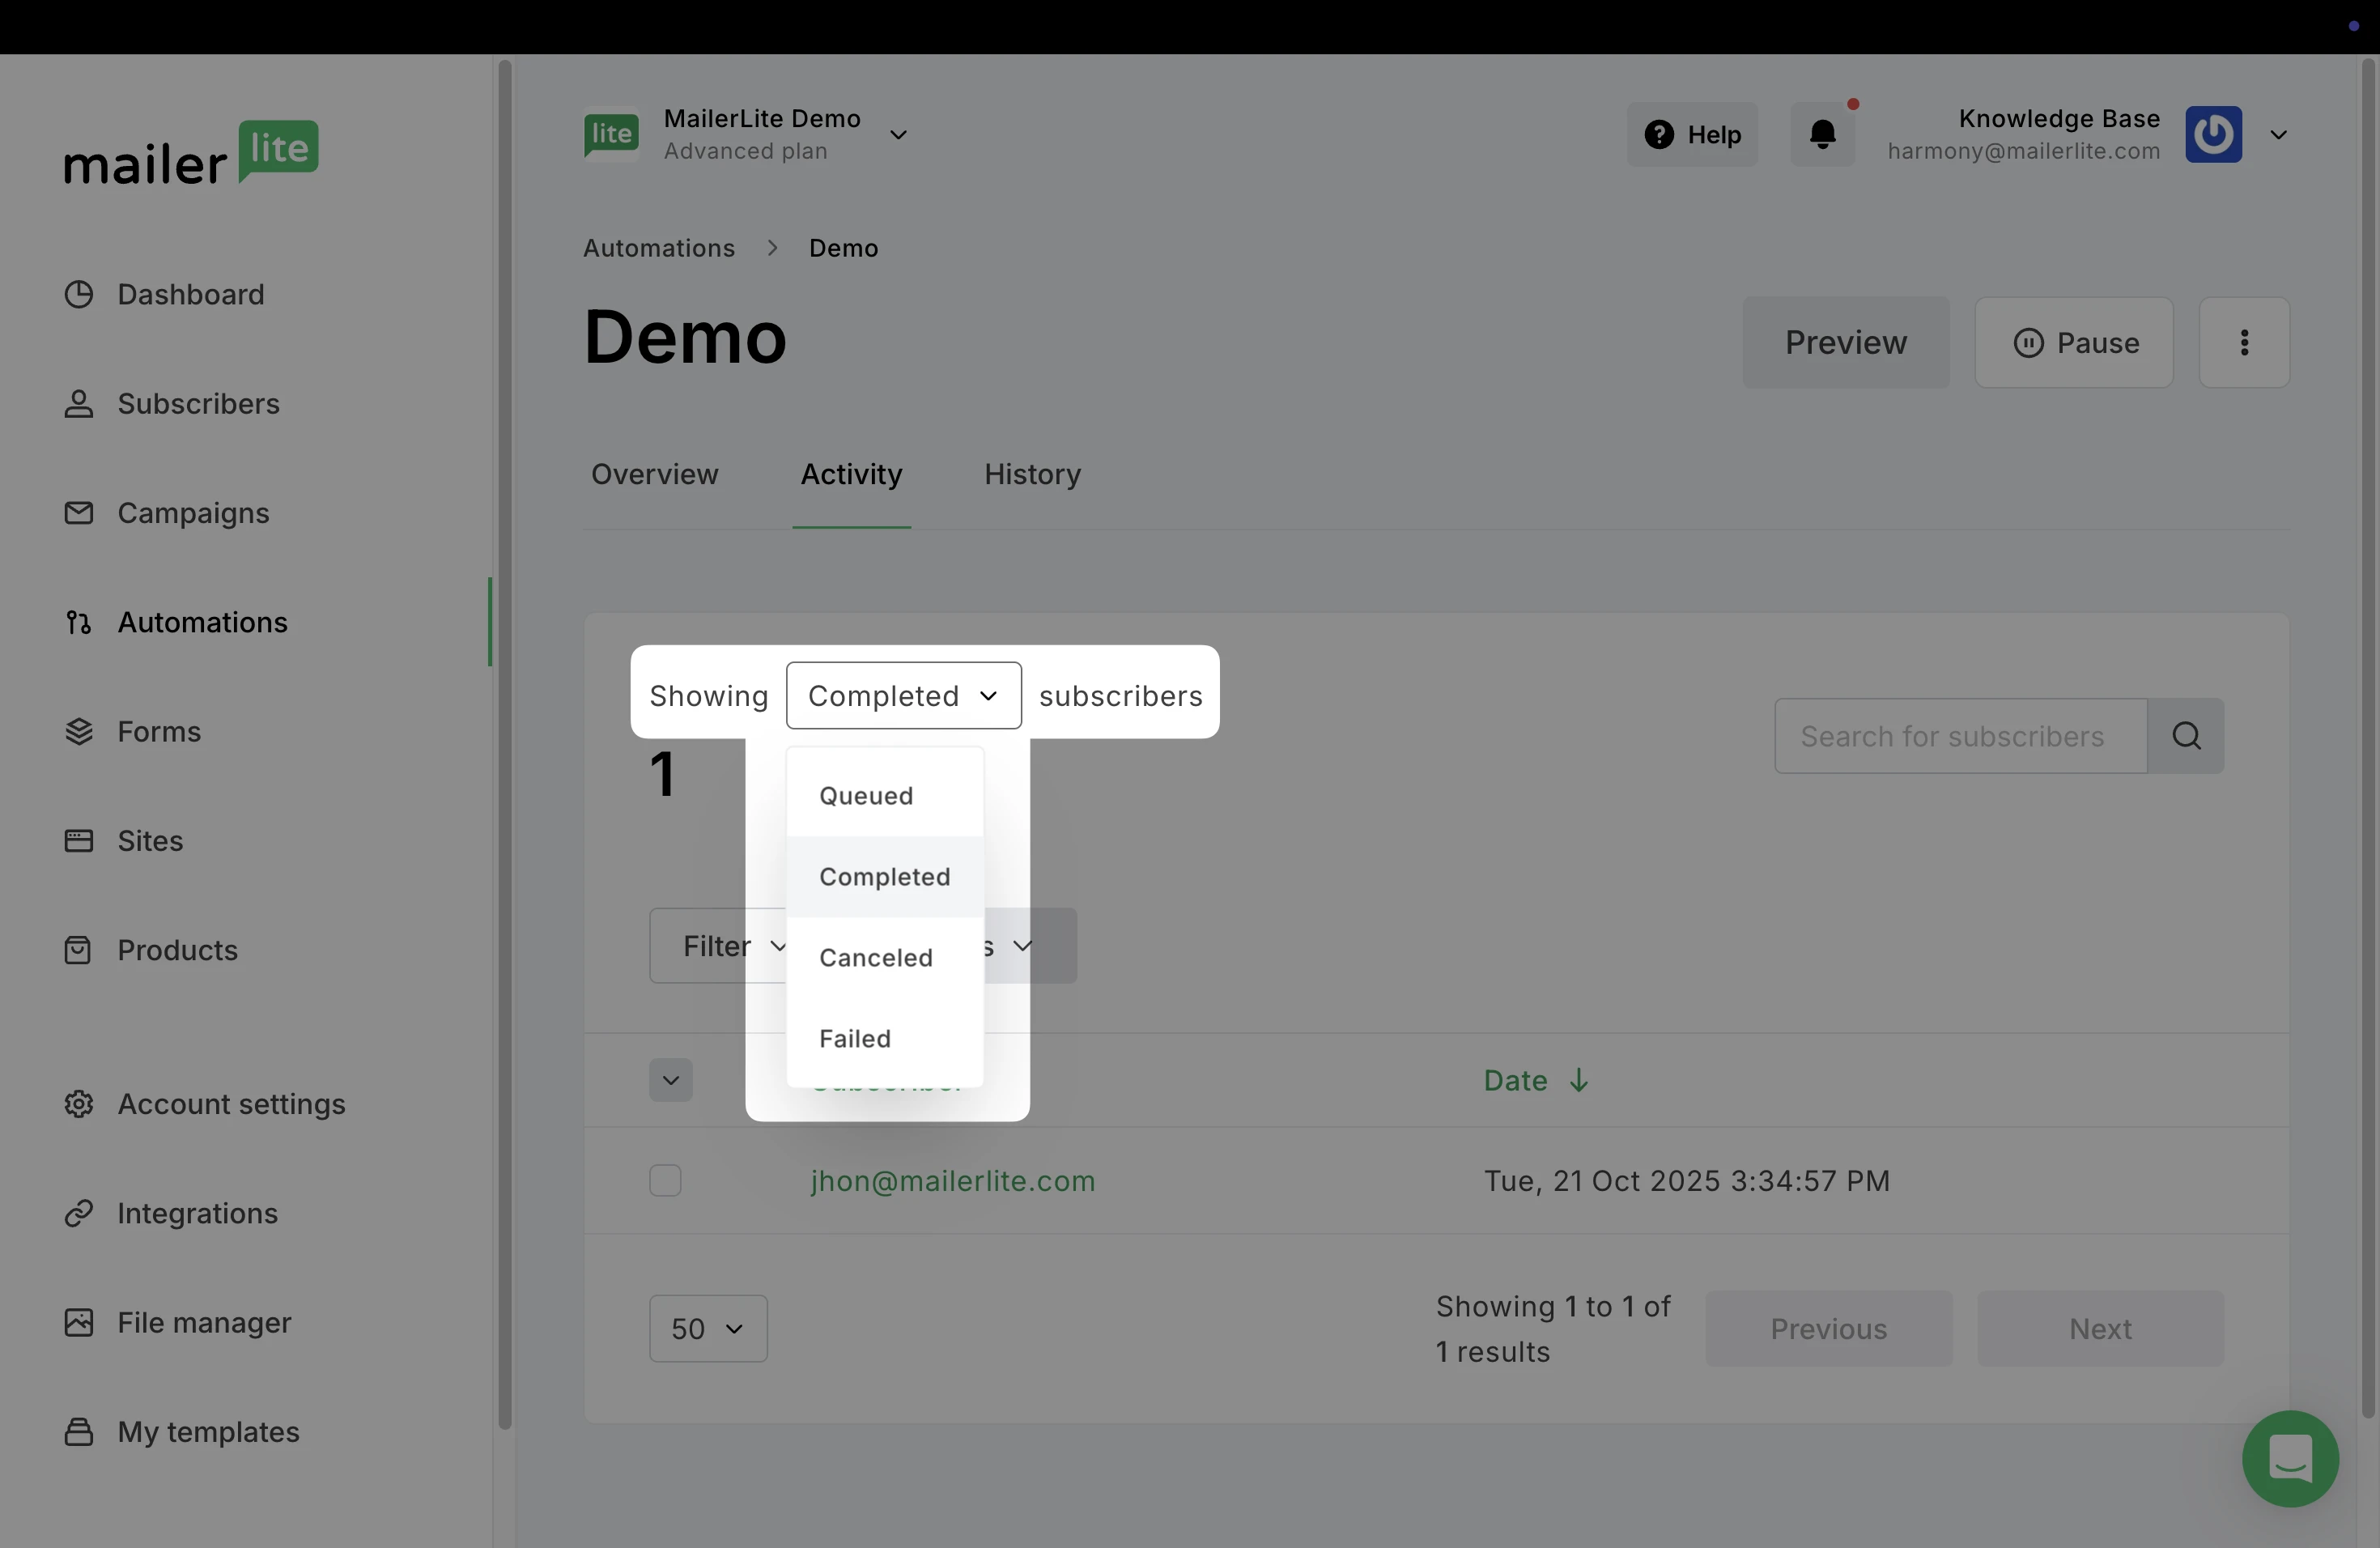
Task: Open the 50 per page dropdown
Action: [708, 1329]
